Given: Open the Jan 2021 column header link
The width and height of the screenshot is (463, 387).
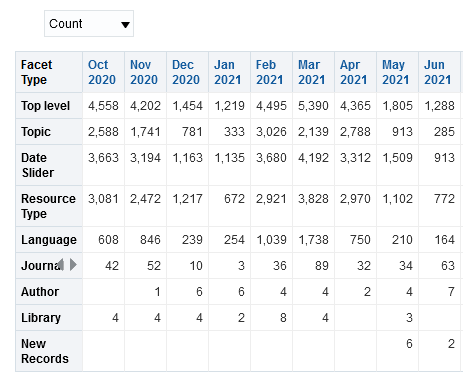Looking at the screenshot, I should click(228, 72).
